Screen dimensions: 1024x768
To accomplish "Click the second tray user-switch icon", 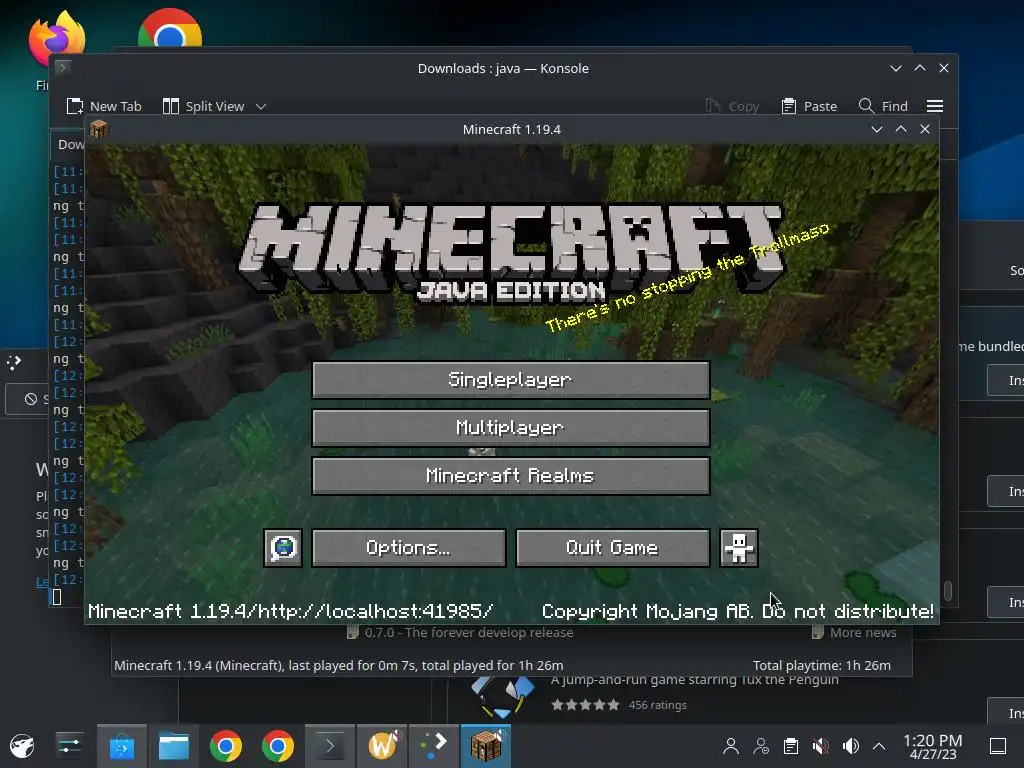I will tap(761, 746).
